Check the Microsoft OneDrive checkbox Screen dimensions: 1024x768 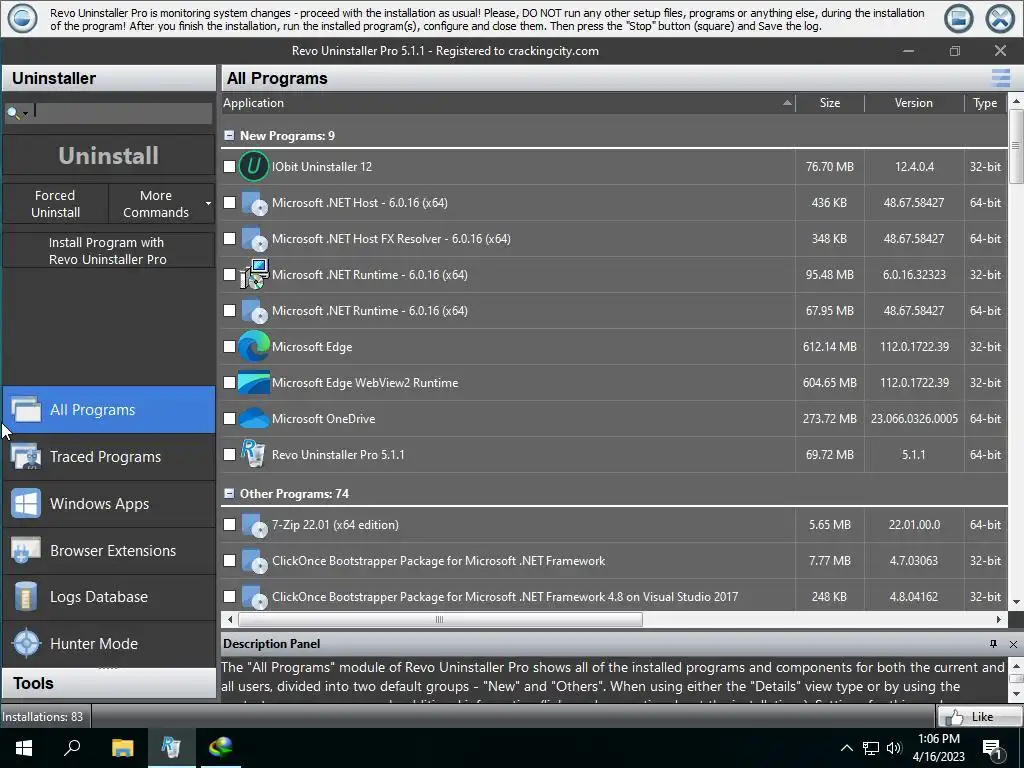229,418
